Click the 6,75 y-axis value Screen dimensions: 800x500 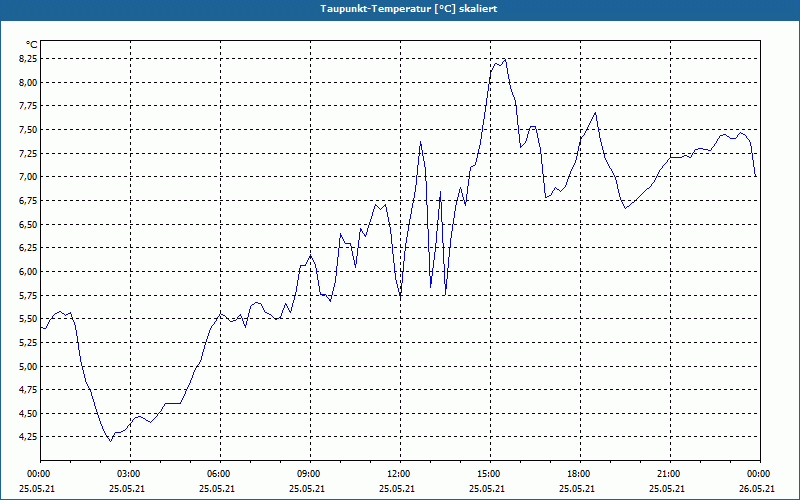(29, 201)
